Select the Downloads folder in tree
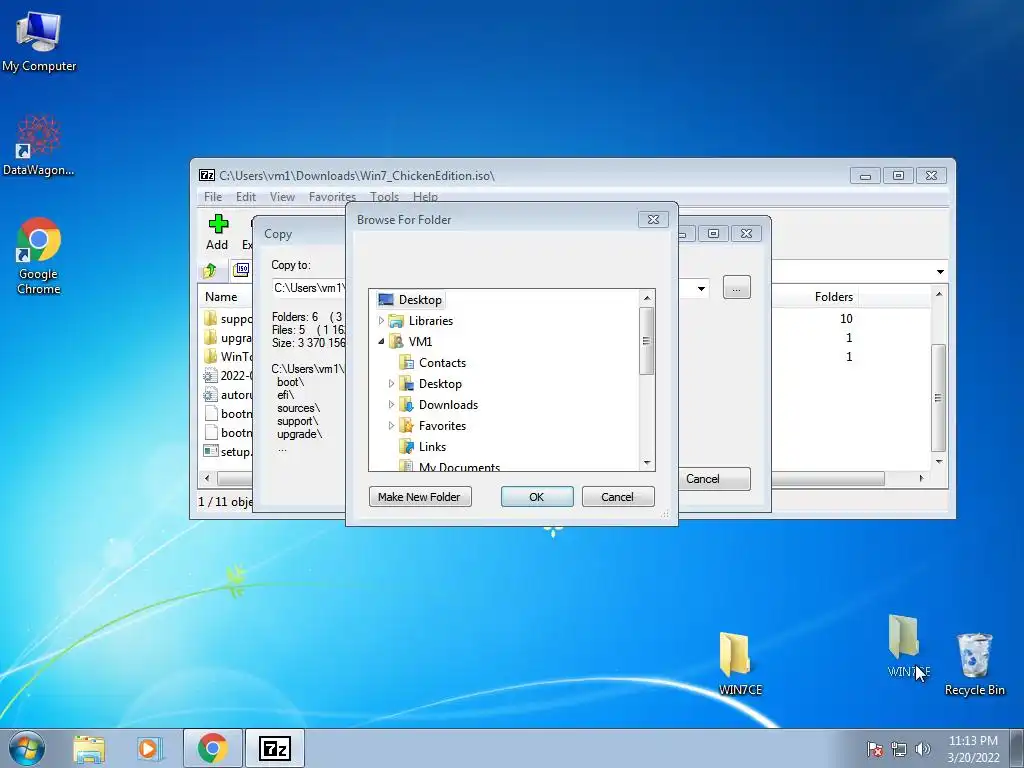The height and width of the screenshot is (768, 1024). point(438,404)
